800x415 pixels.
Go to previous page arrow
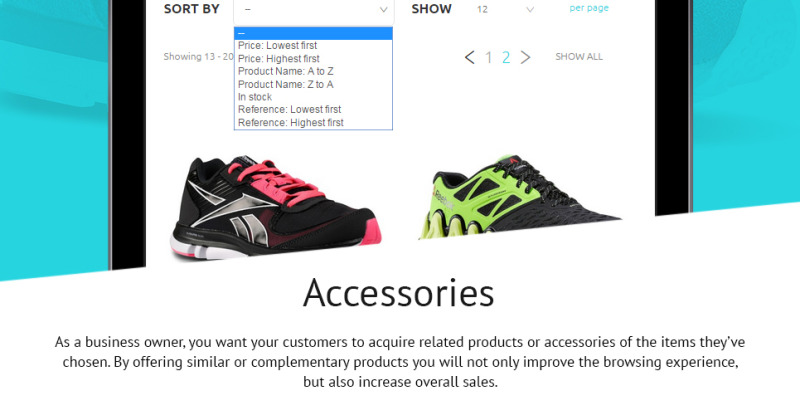click(470, 57)
